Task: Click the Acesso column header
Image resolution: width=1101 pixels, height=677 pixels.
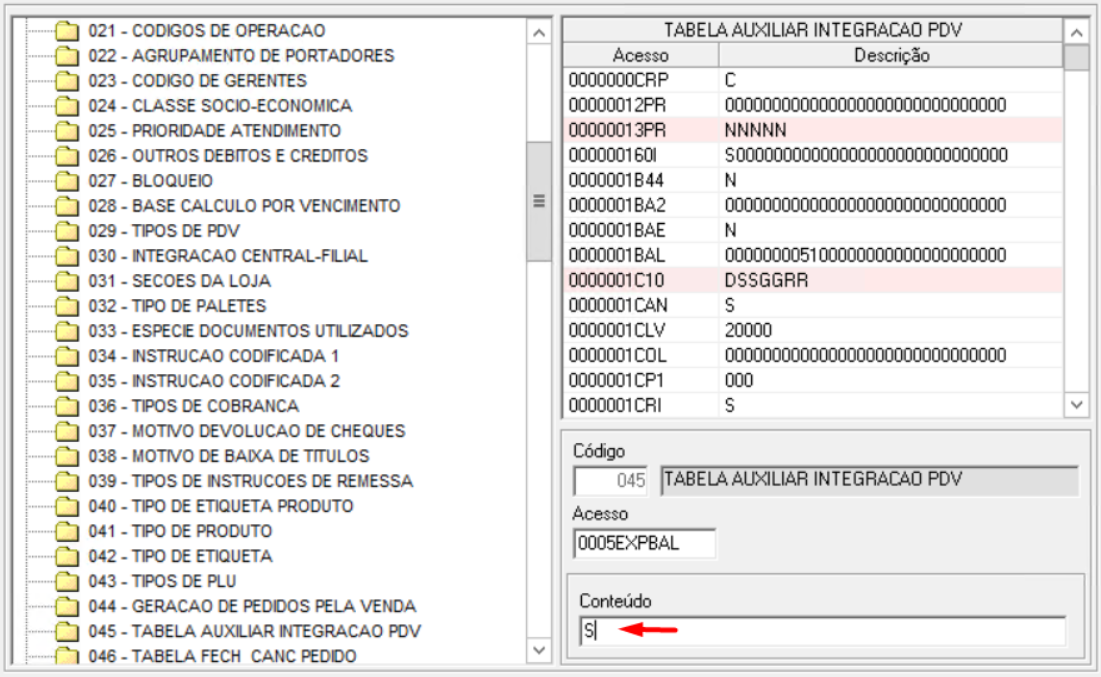Action: tap(640, 55)
